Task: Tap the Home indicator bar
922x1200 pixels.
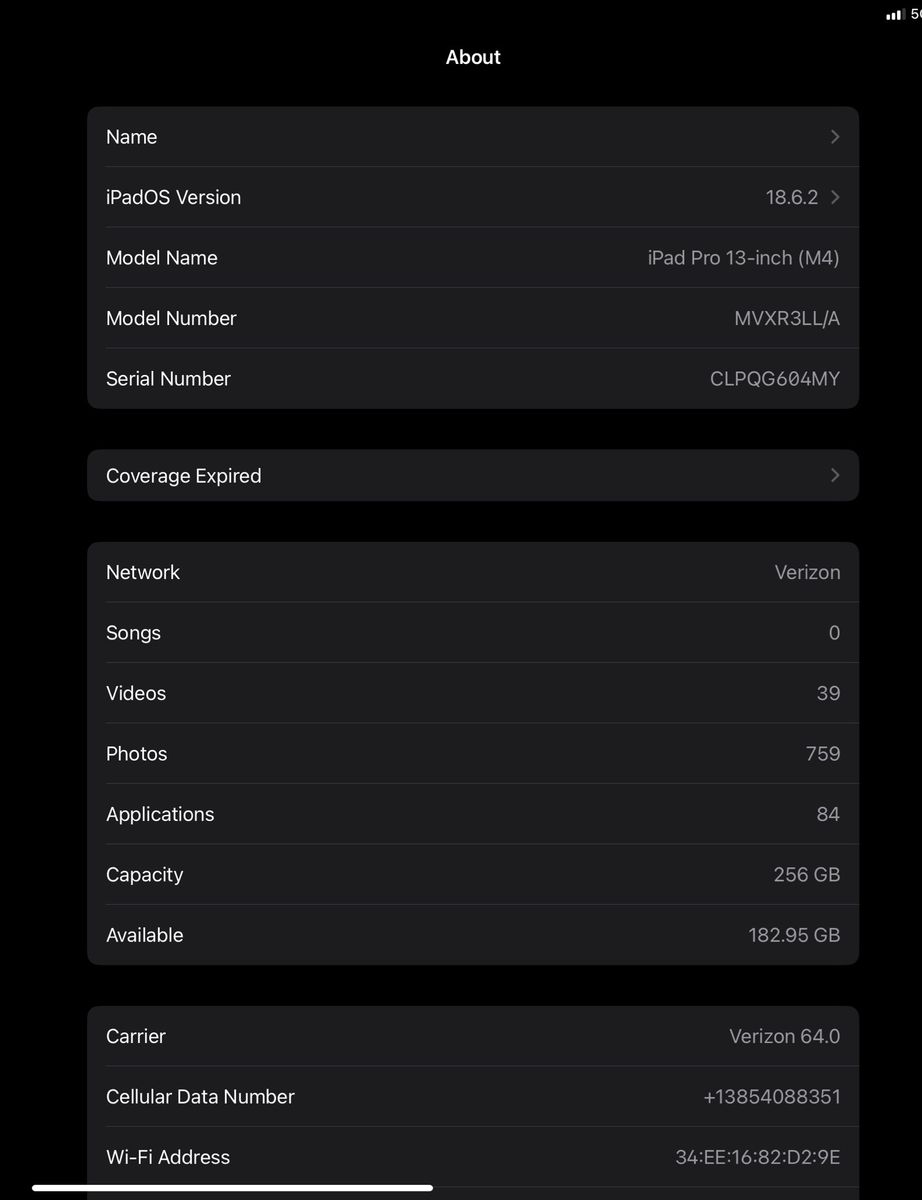Action: point(232,1188)
